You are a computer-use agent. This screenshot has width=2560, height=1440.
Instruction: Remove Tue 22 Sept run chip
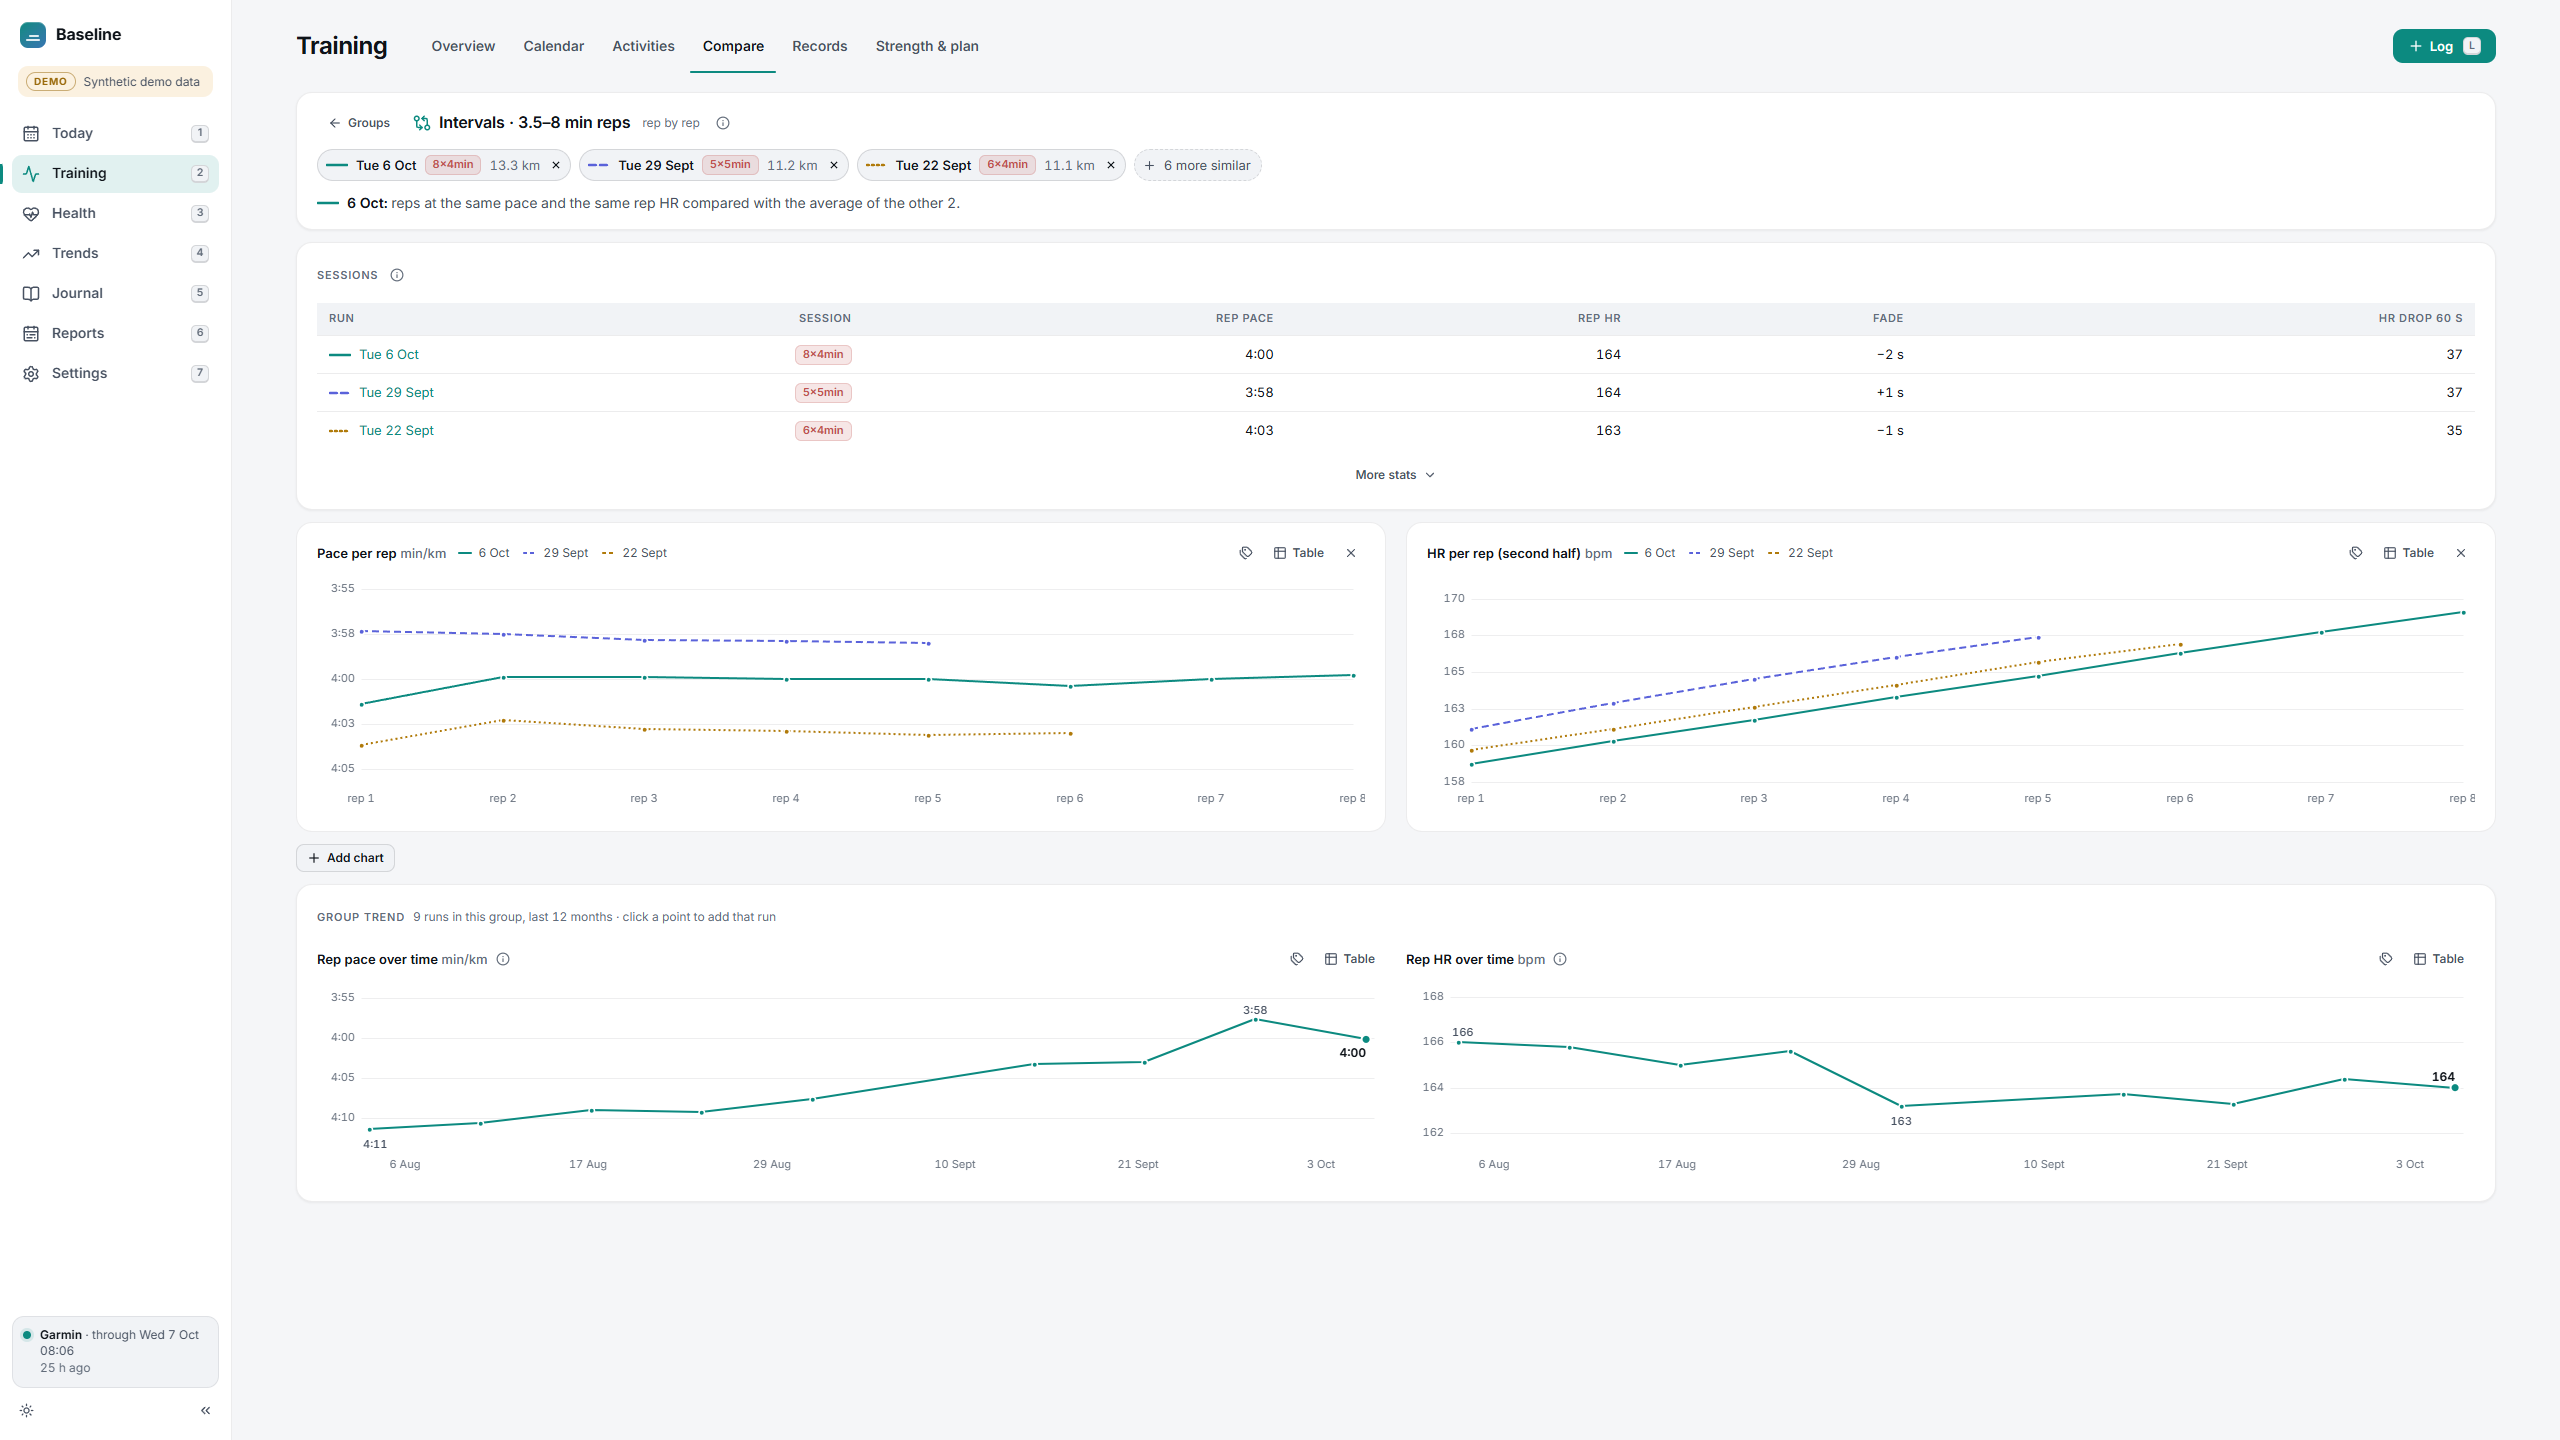tap(1111, 165)
